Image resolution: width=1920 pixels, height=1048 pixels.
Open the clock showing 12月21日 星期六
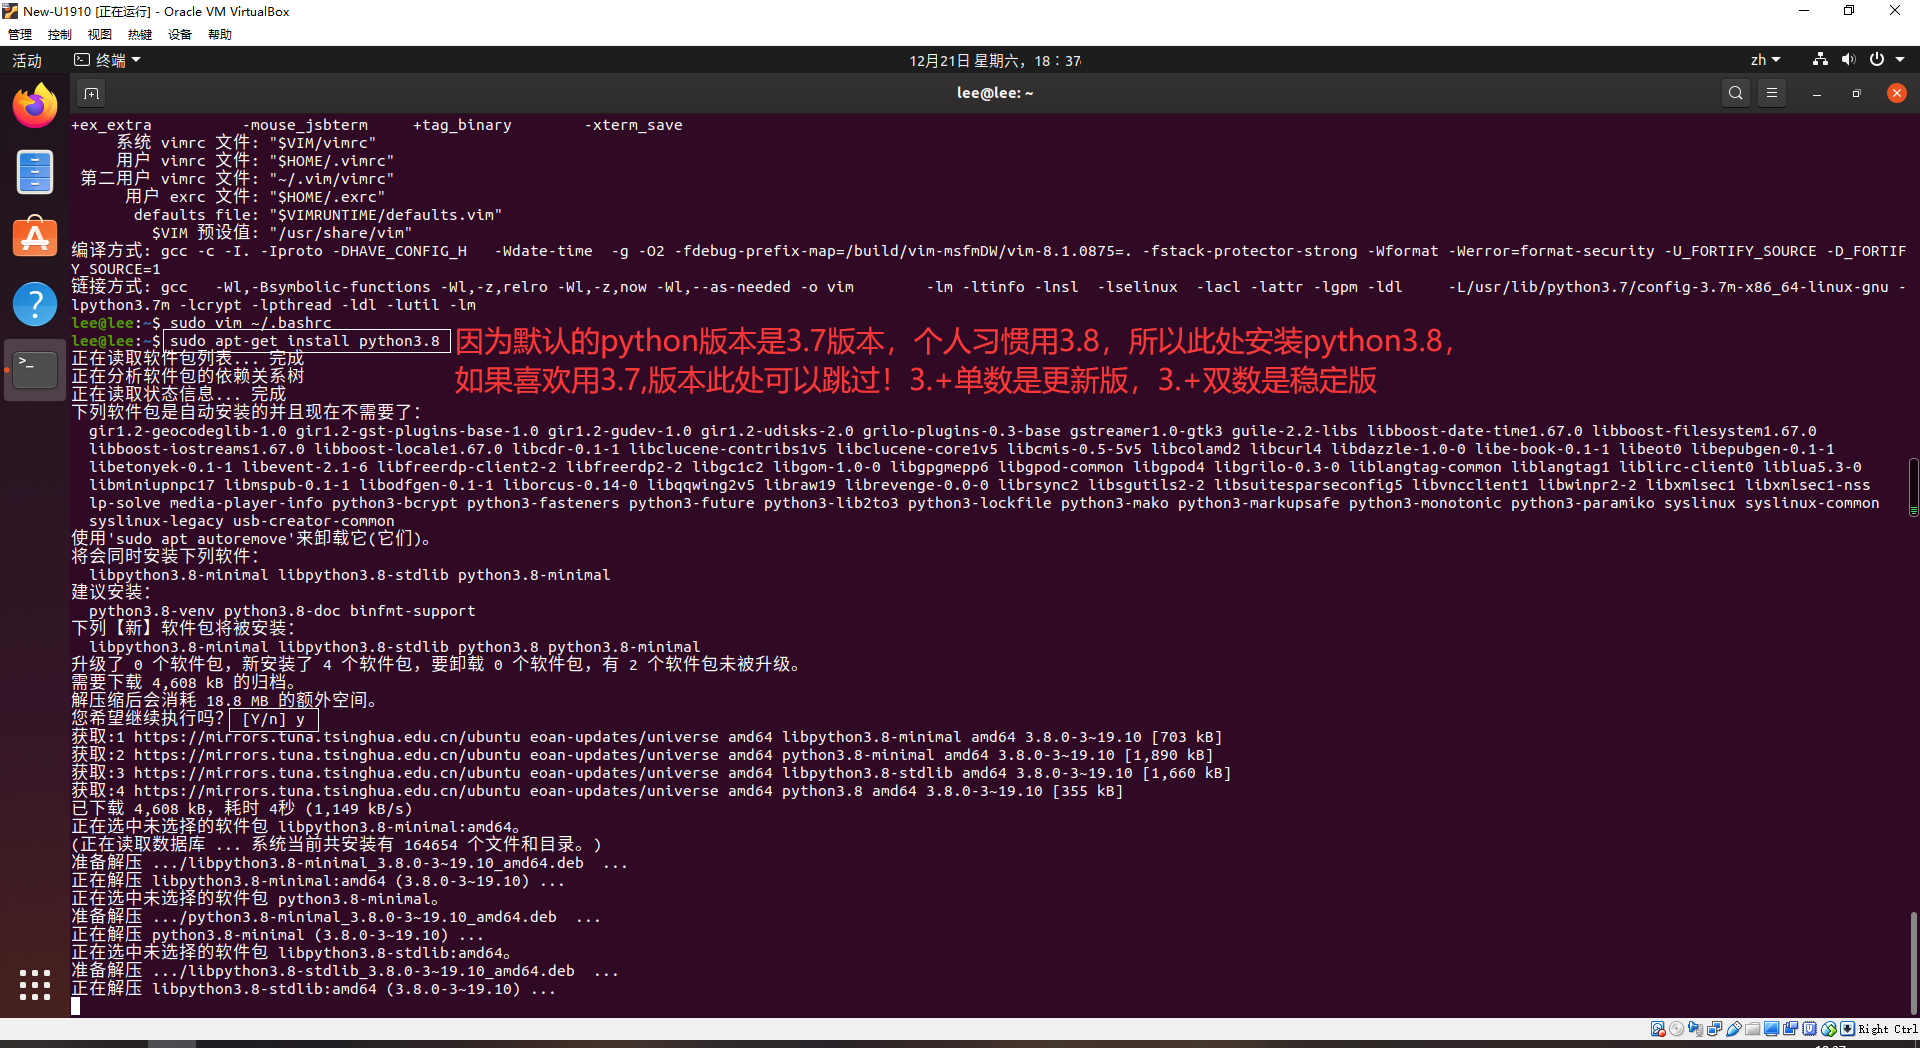pyautogui.click(x=995, y=60)
